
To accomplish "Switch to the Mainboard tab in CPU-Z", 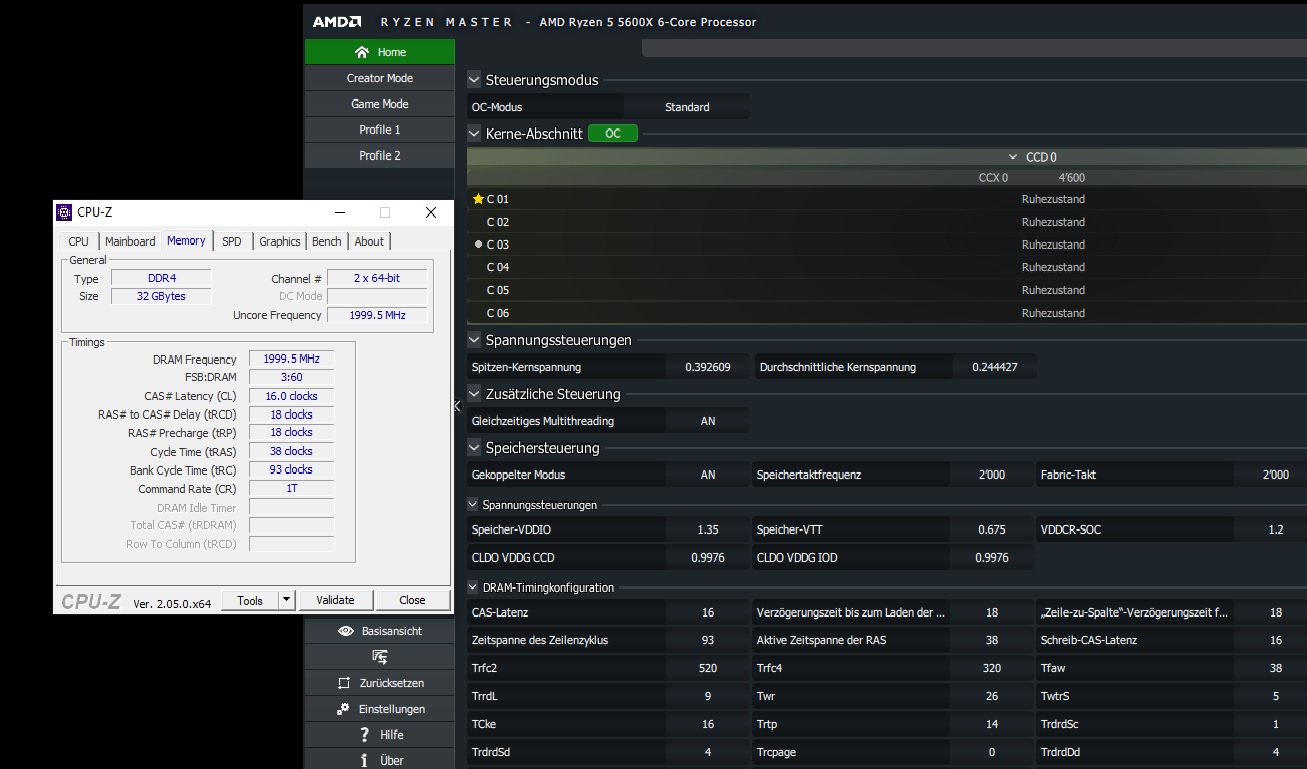I will click(130, 241).
